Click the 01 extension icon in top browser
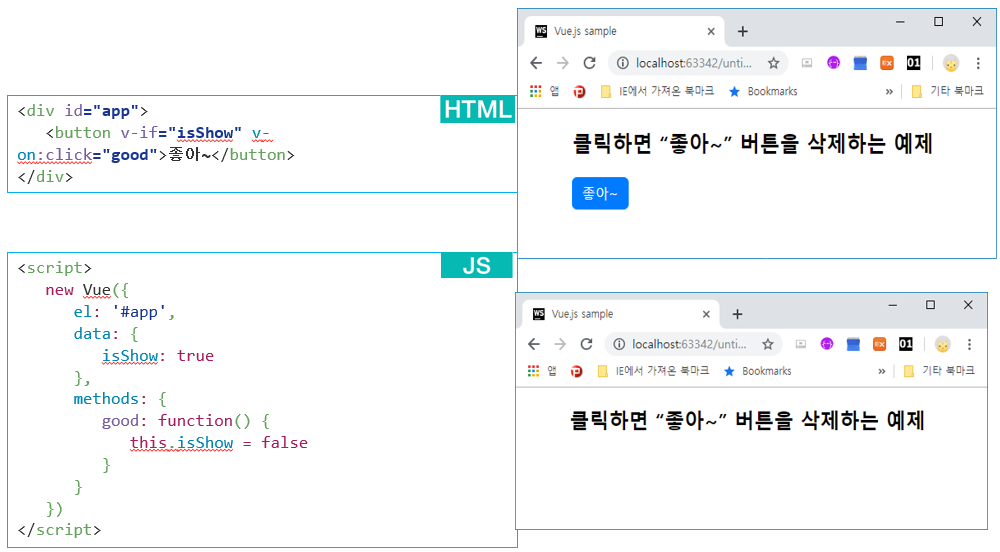Screen dimensions: 1000x552 (x=914, y=62)
